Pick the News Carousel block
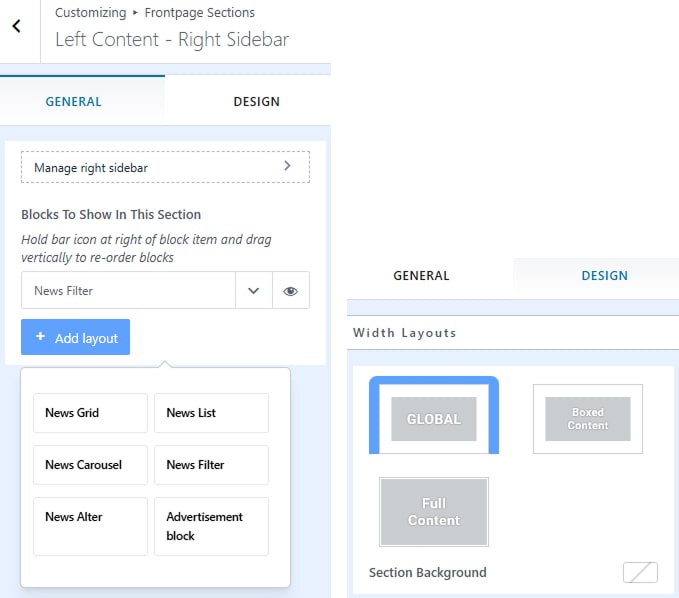679x598 pixels. [90, 465]
